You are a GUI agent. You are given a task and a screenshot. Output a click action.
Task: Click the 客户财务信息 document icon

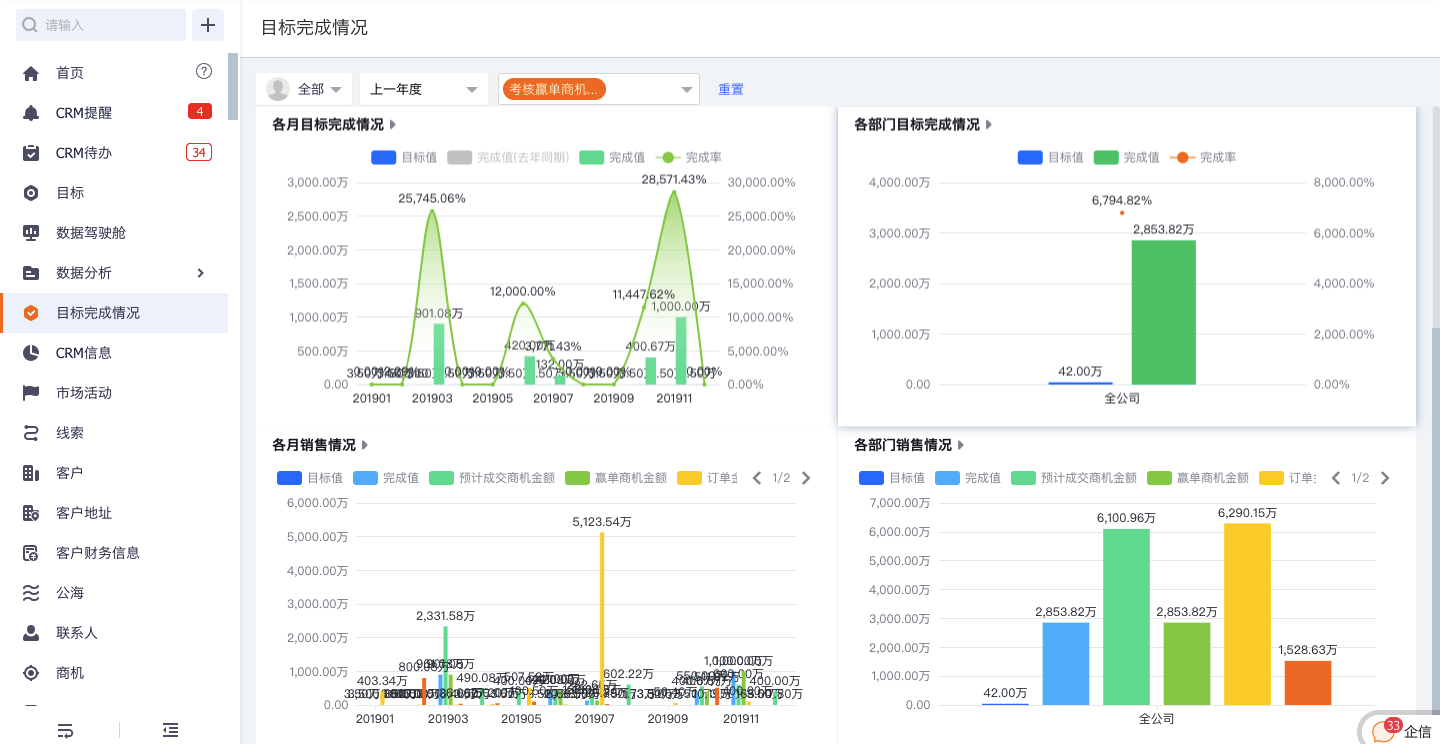click(31, 553)
